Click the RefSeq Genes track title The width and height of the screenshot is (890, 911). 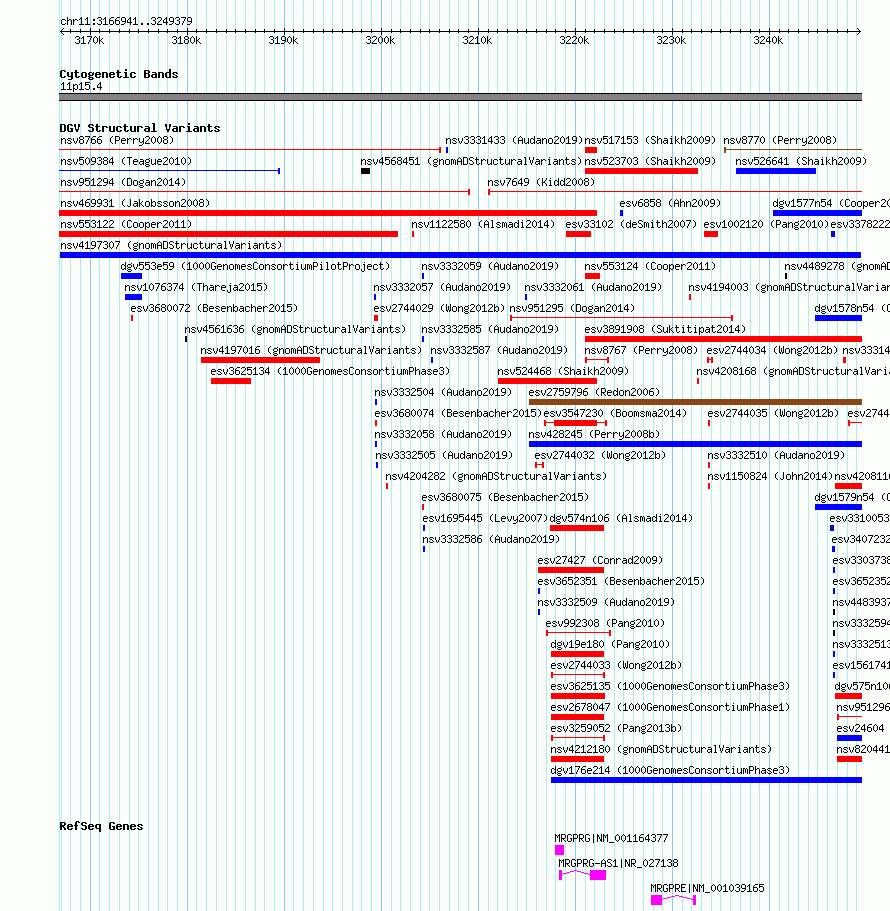(101, 826)
